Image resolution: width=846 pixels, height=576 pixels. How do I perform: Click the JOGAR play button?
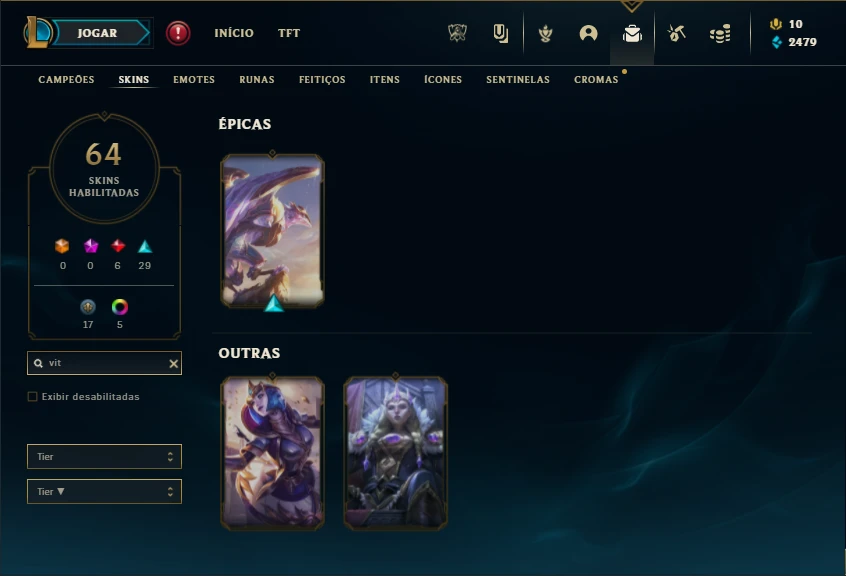97,33
